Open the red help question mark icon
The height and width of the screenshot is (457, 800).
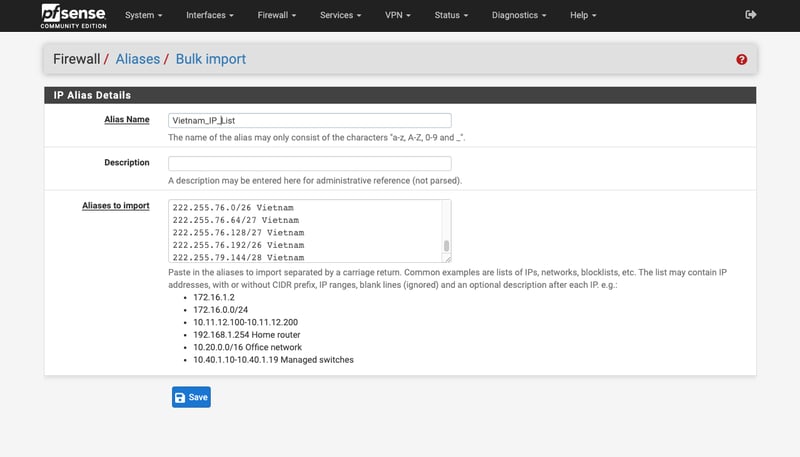tap(741, 60)
